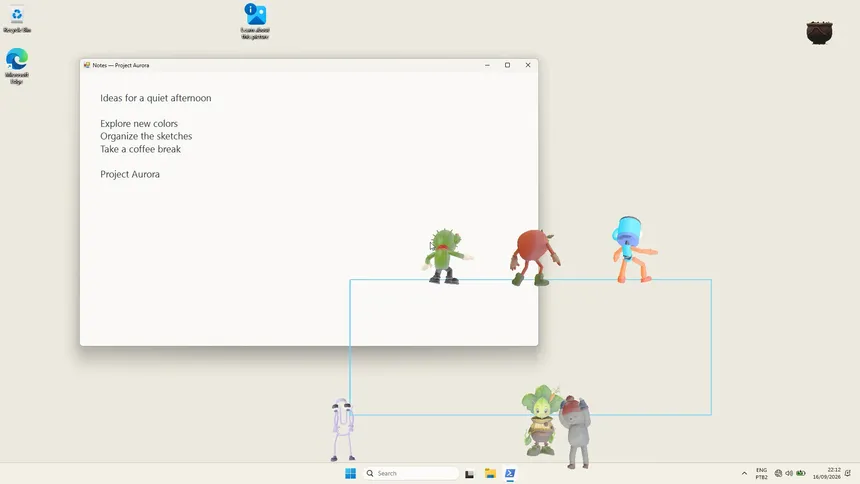Open the Learn about this picture icon

255,21
